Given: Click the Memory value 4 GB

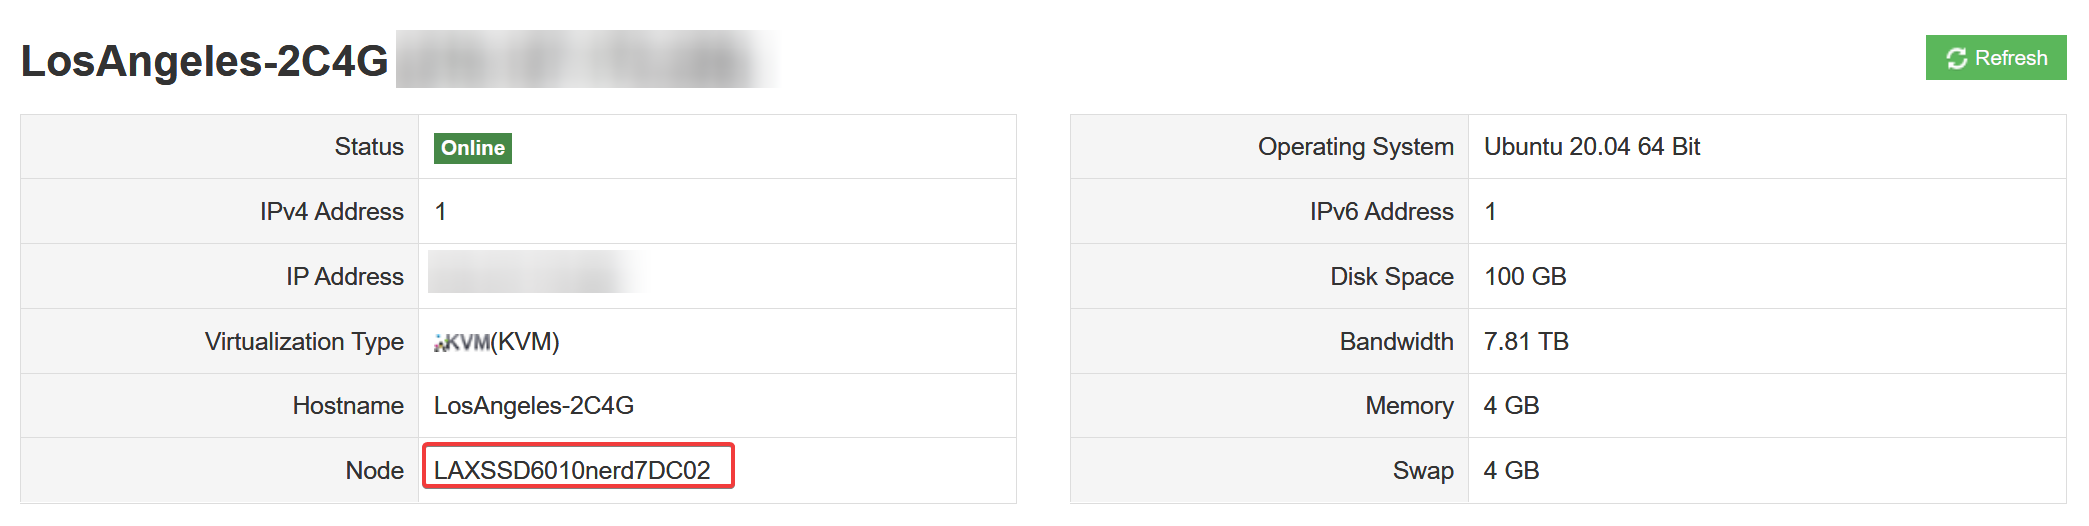Looking at the screenshot, I should pos(1511,406).
